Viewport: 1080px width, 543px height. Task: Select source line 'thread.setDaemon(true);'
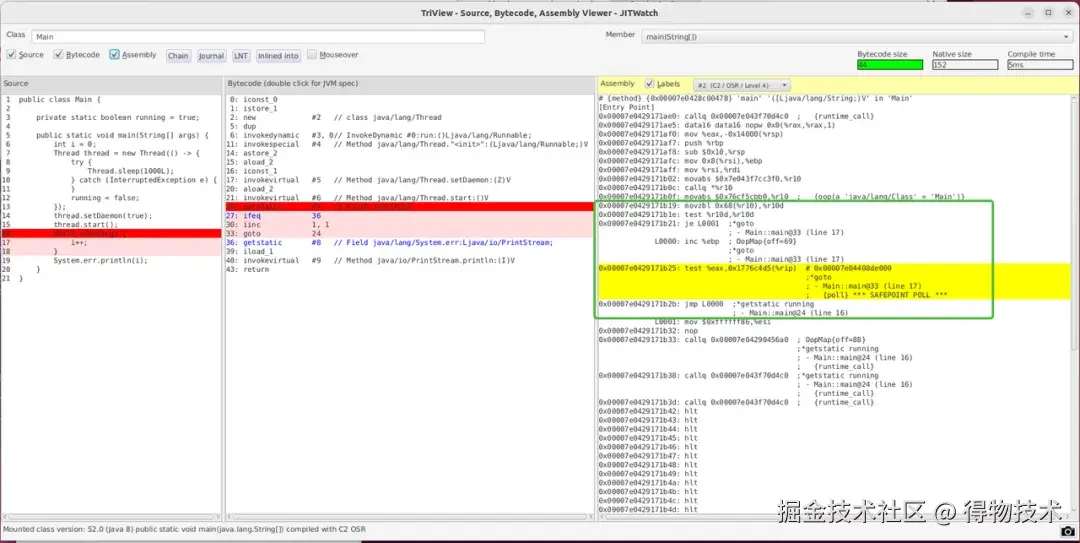[x=103, y=216]
